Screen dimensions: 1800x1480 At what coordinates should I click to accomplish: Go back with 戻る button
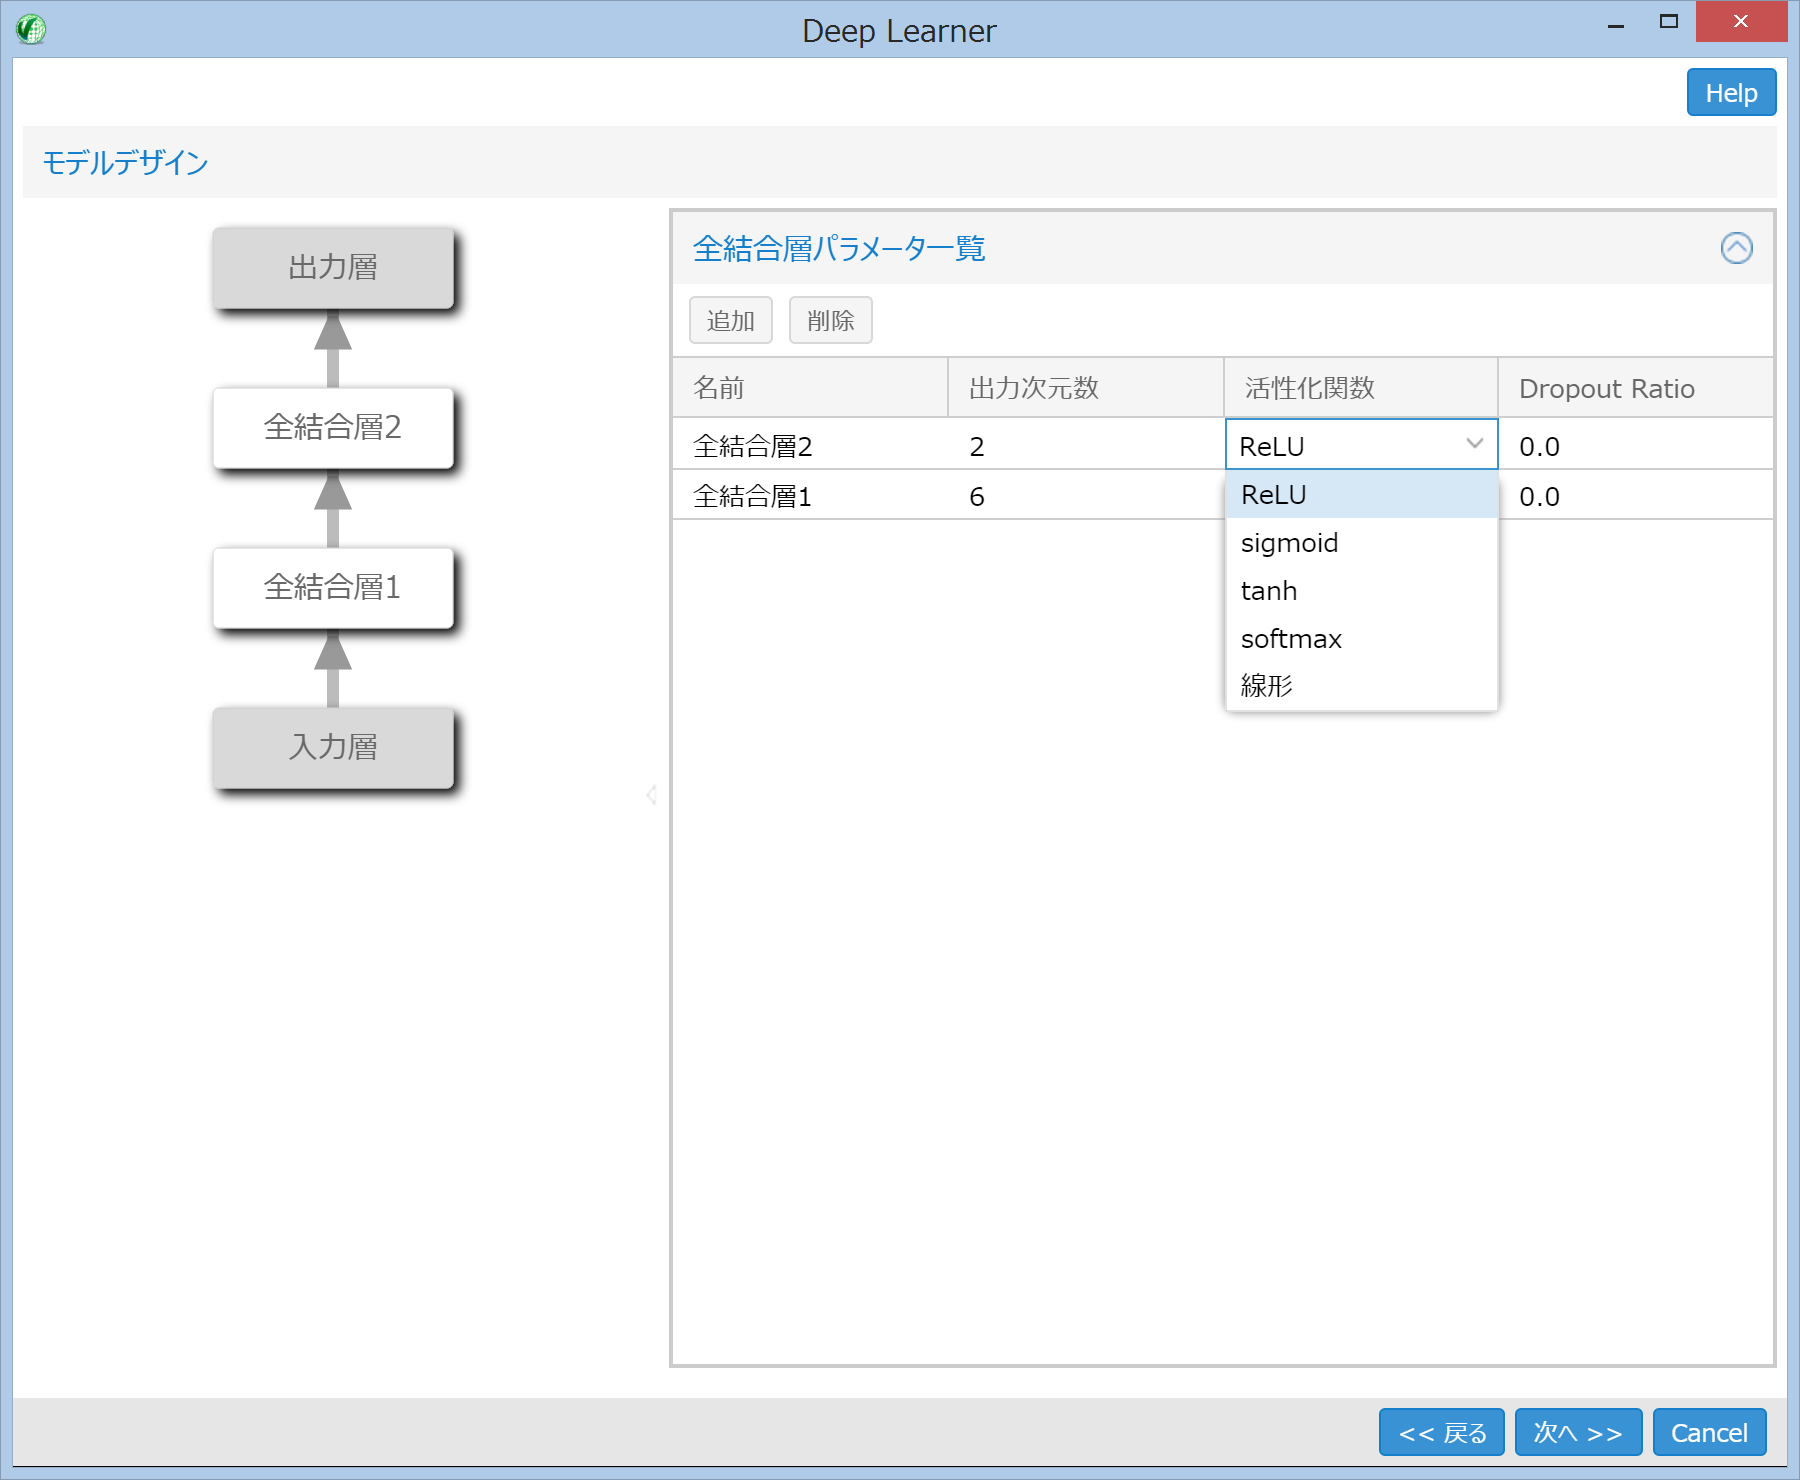[x=1441, y=1433]
